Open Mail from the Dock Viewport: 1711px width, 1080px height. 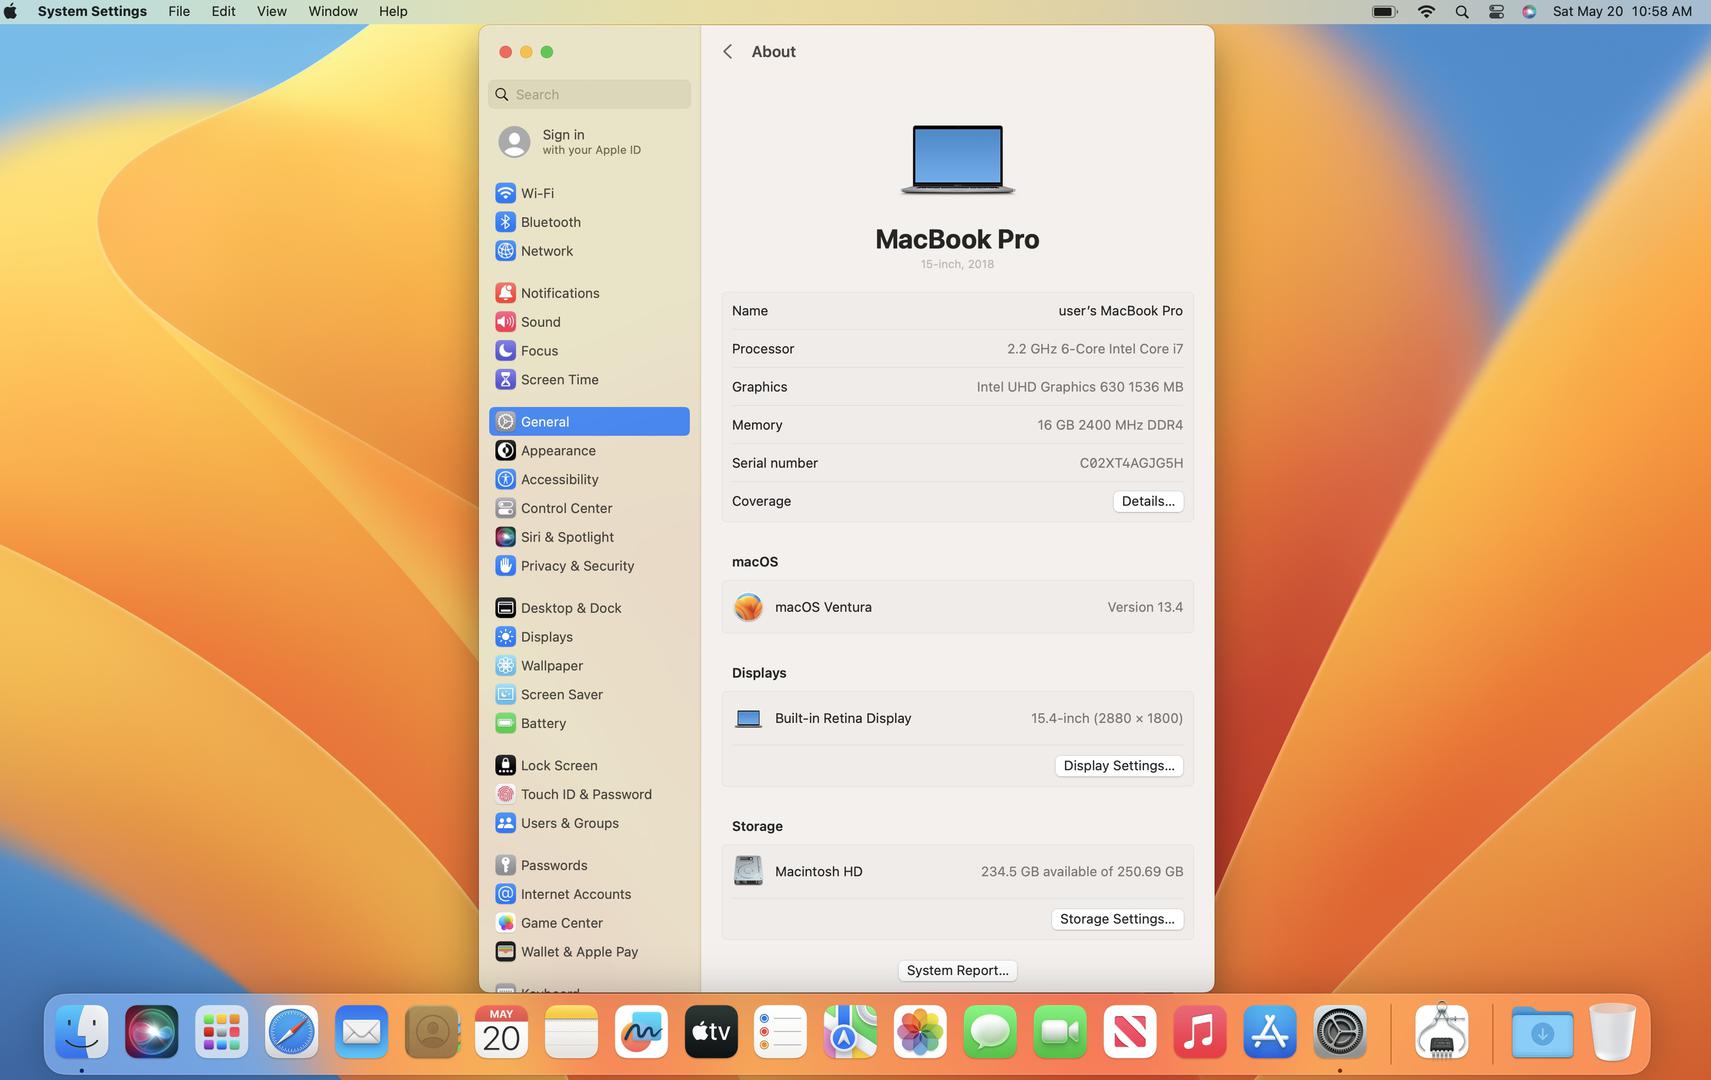point(361,1032)
